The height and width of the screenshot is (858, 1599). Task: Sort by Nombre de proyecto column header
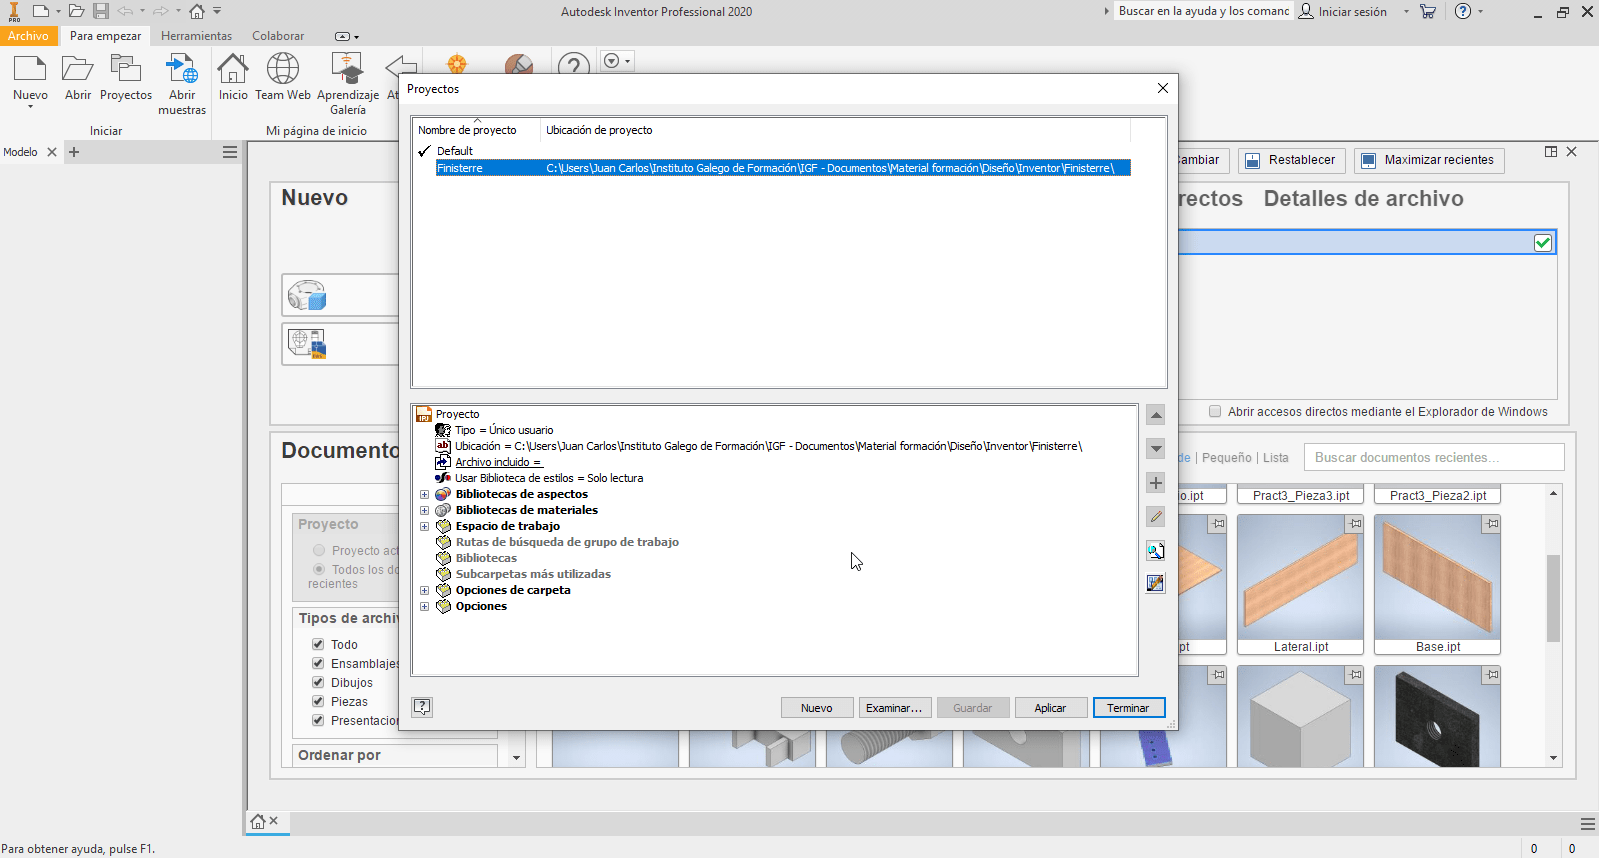tap(476, 130)
